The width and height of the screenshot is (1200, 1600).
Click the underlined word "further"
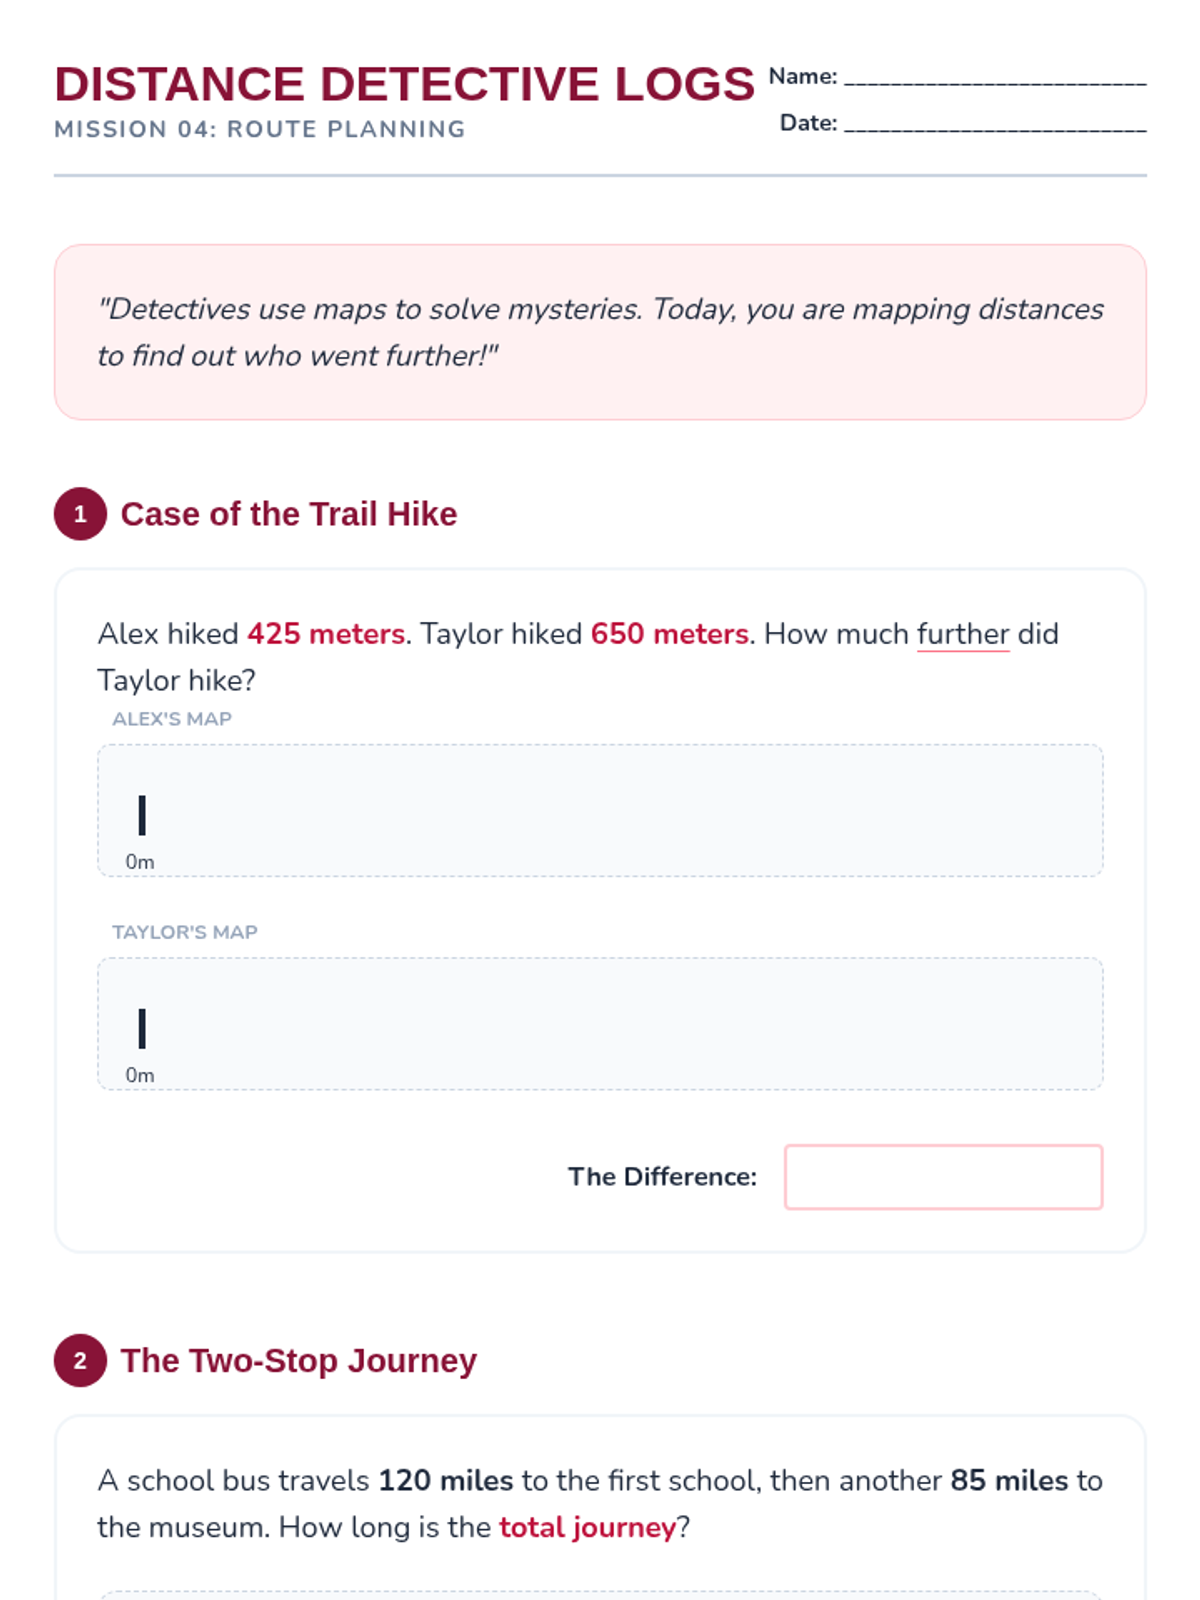(x=963, y=634)
